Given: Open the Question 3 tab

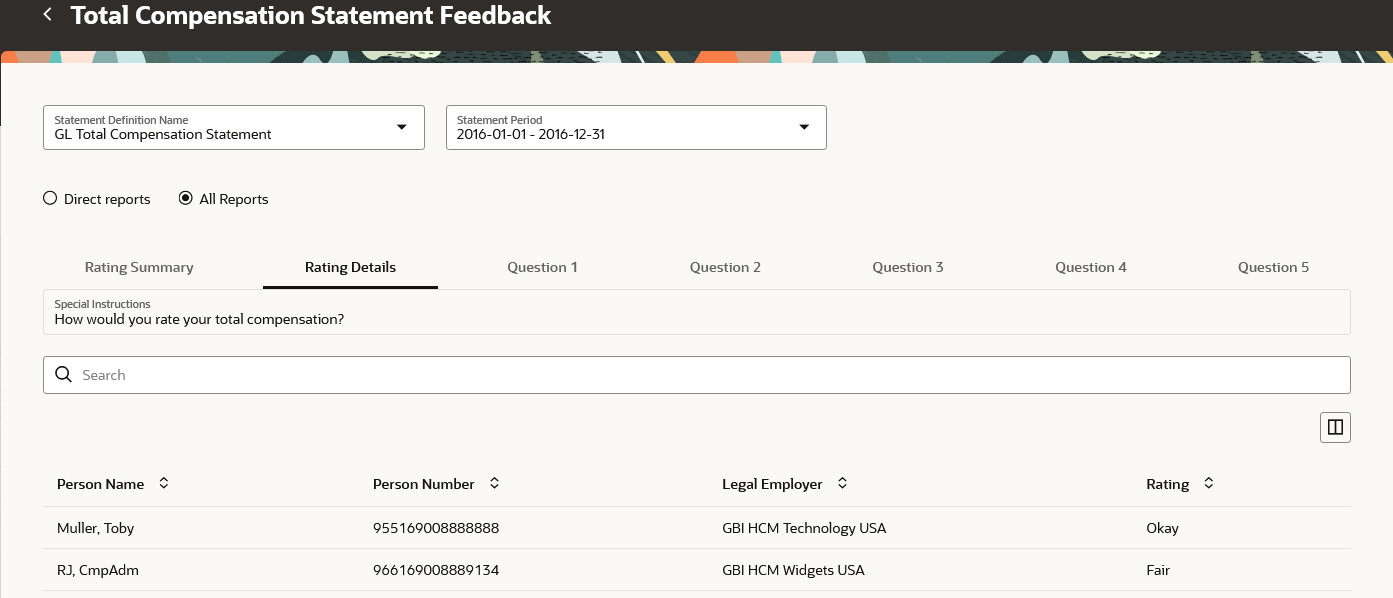Looking at the screenshot, I should click(908, 267).
